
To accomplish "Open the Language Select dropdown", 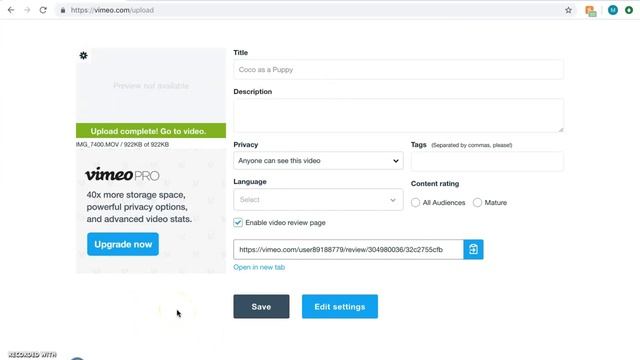I will [x=318, y=200].
